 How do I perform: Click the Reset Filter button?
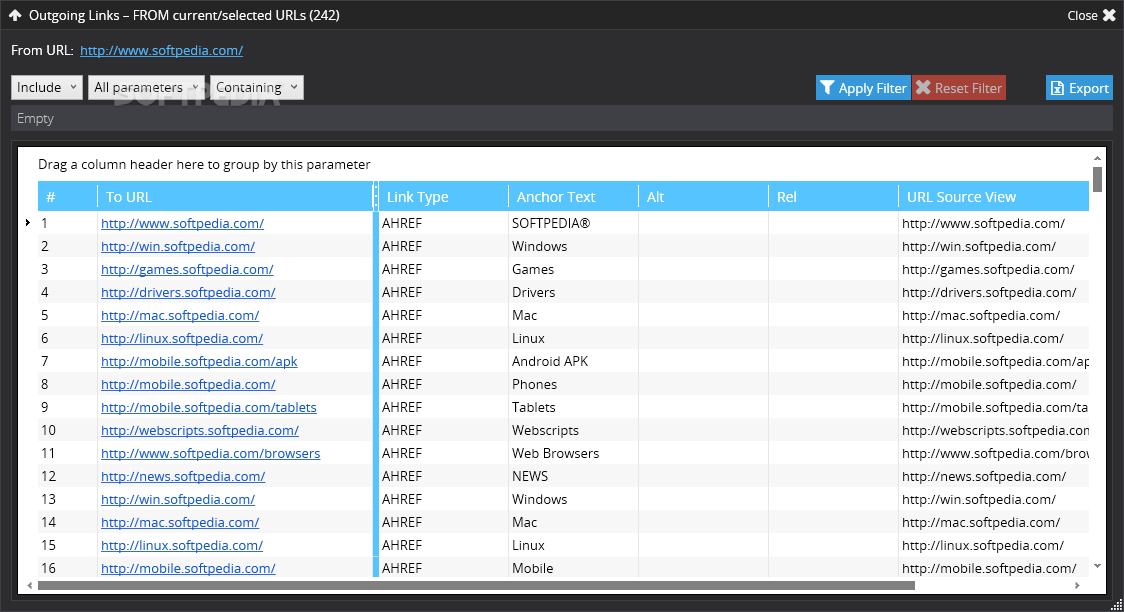tap(959, 88)
